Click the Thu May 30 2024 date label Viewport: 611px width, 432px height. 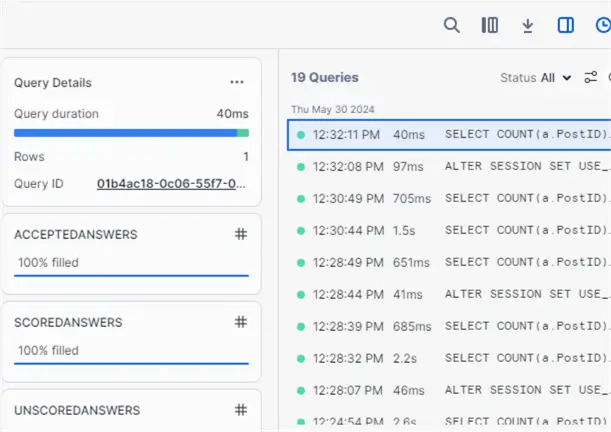point(333,109)
